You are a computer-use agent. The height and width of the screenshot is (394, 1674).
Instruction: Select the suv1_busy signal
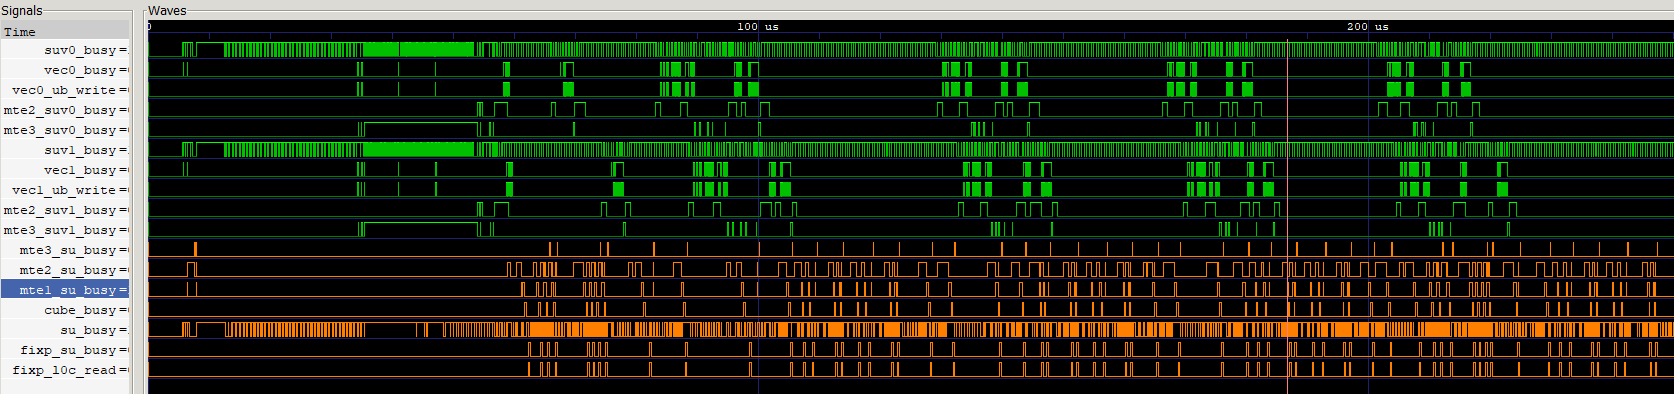(65, 150)
